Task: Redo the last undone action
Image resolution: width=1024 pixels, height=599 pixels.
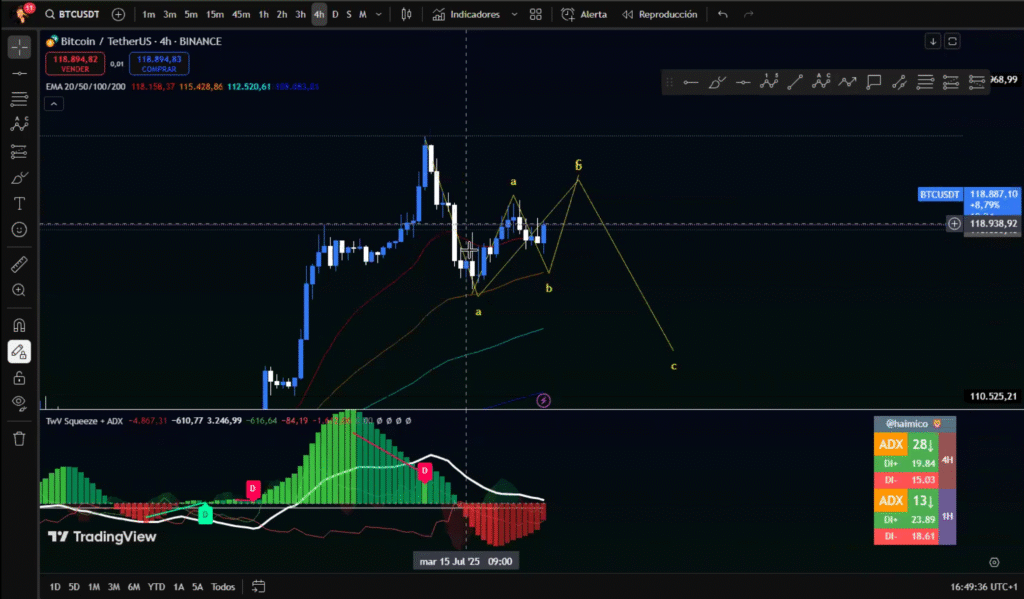Action: click(748, 14)
